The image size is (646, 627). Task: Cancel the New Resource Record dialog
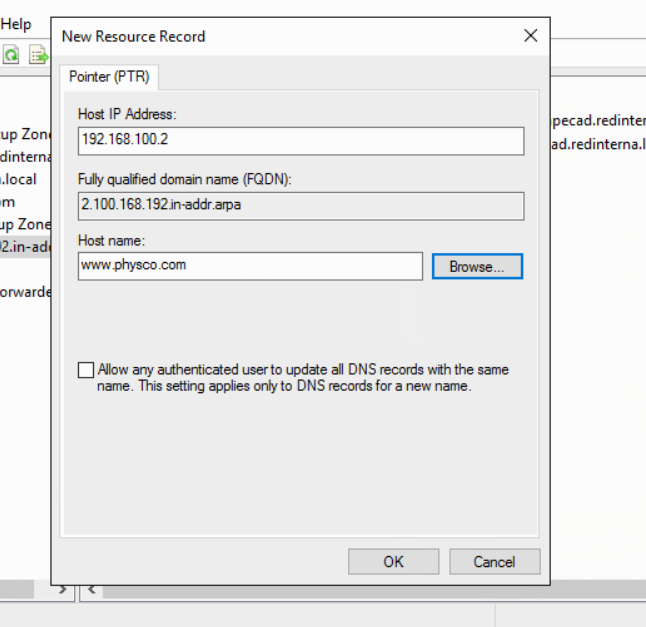click(494, 561)
